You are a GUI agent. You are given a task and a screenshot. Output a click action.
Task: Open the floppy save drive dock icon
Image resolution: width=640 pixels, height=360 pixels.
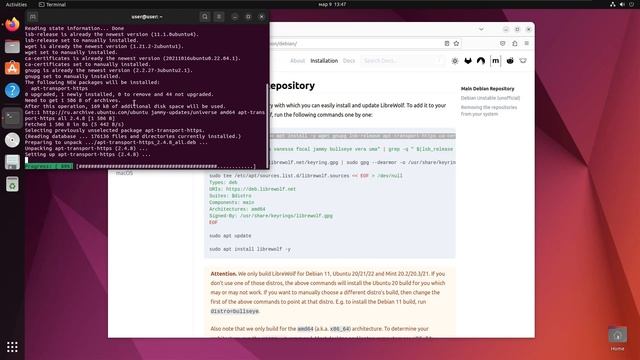click(12, 162)
